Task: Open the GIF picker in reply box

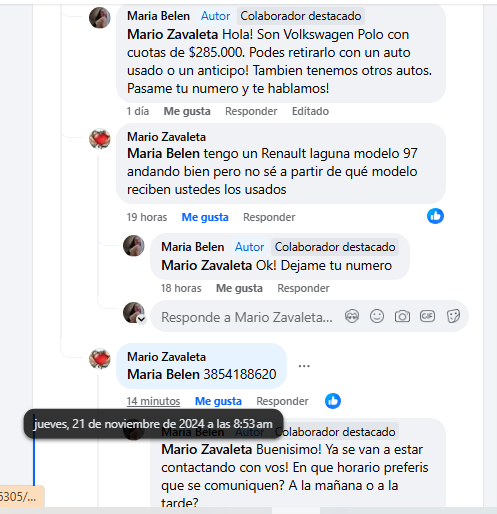Action: click(427, 316)
